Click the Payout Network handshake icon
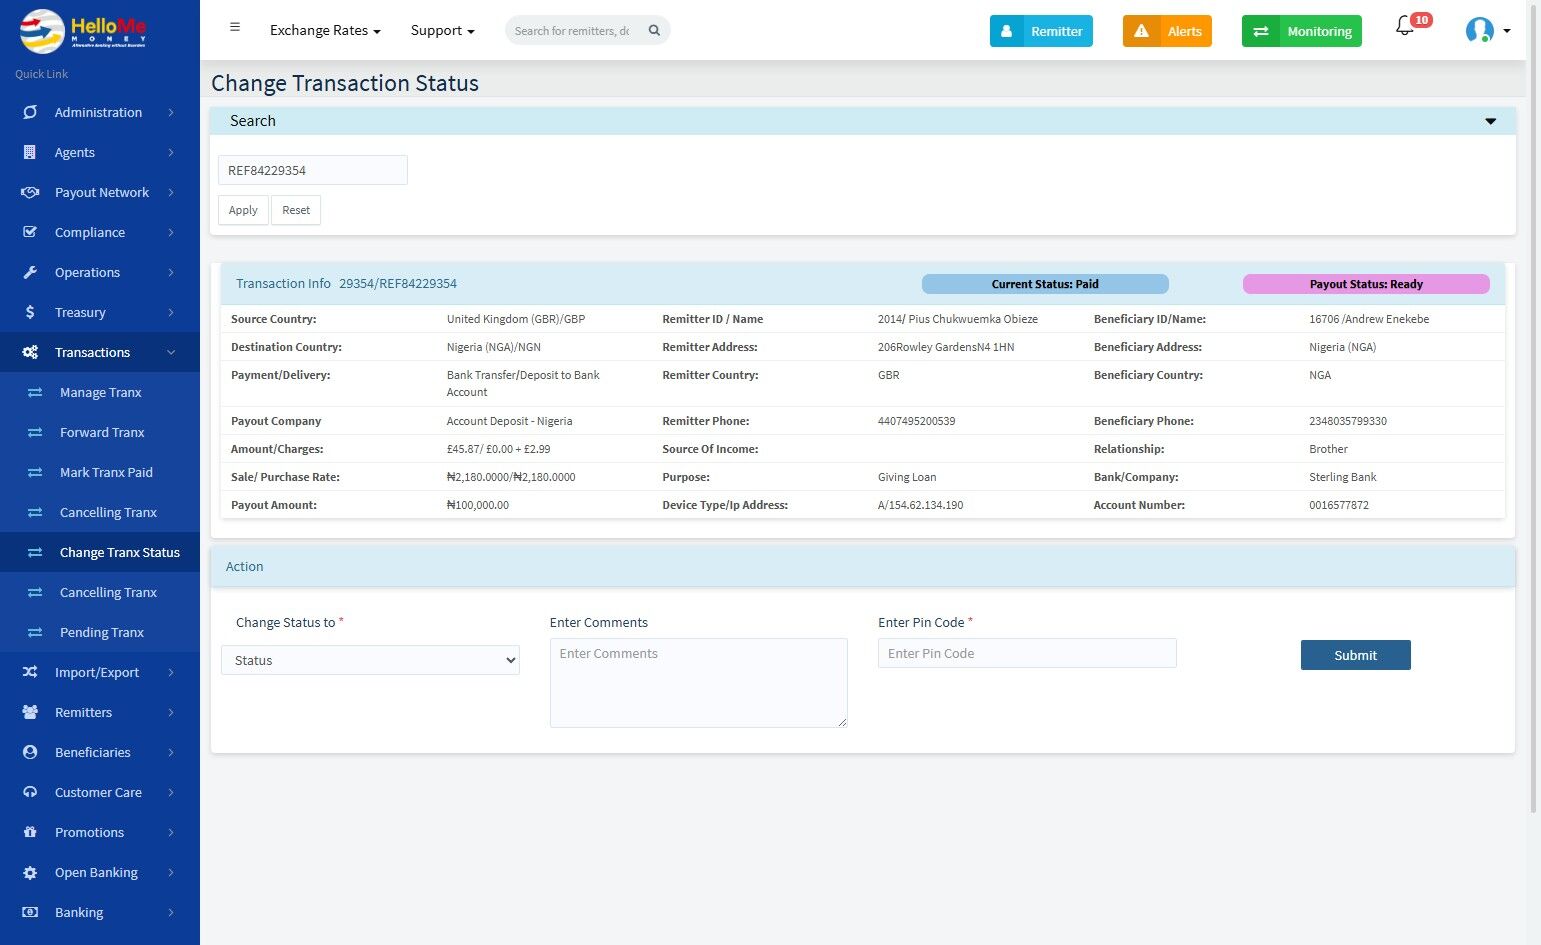1541x945 pixels. 30,192
